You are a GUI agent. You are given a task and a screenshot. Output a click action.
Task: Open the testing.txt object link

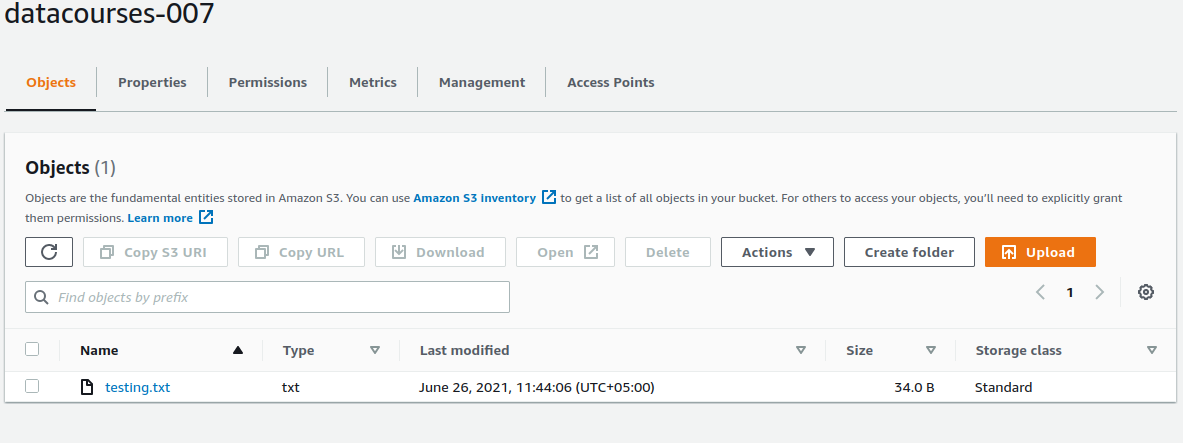click(137, 388)
